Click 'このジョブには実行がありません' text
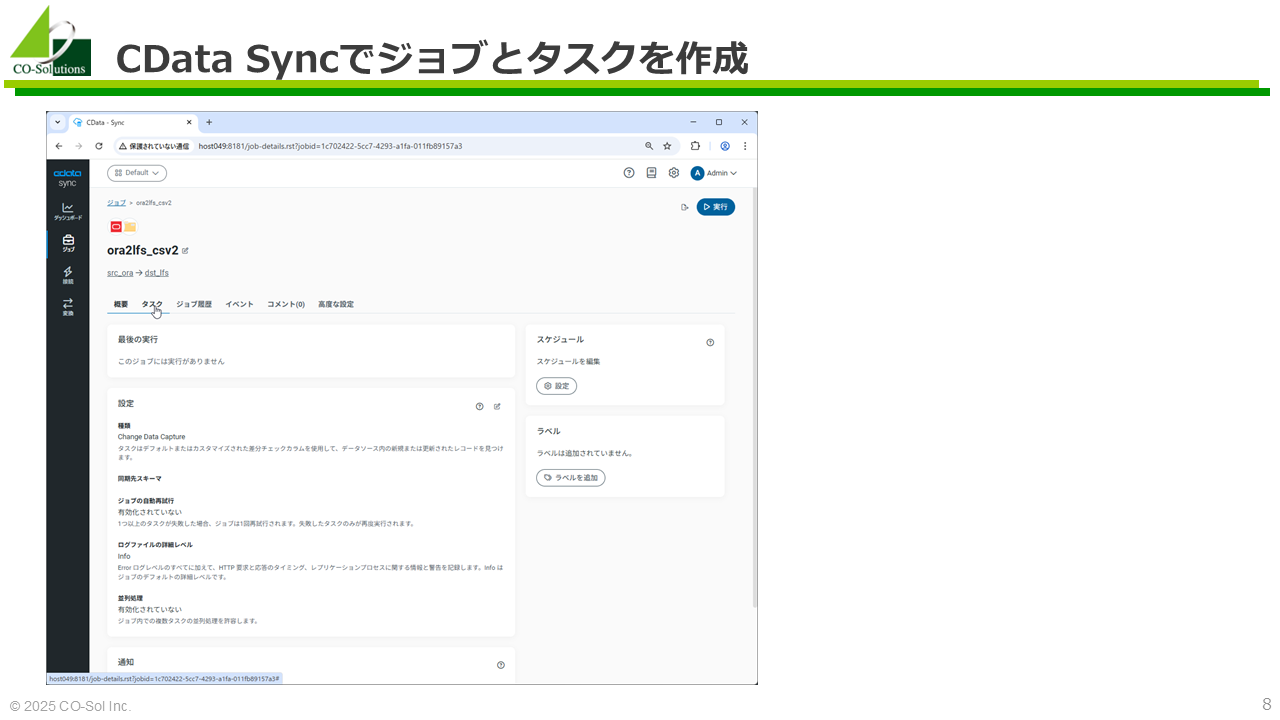The height and width of the screenshot is (720, 1280). click(x=171, y=361)
